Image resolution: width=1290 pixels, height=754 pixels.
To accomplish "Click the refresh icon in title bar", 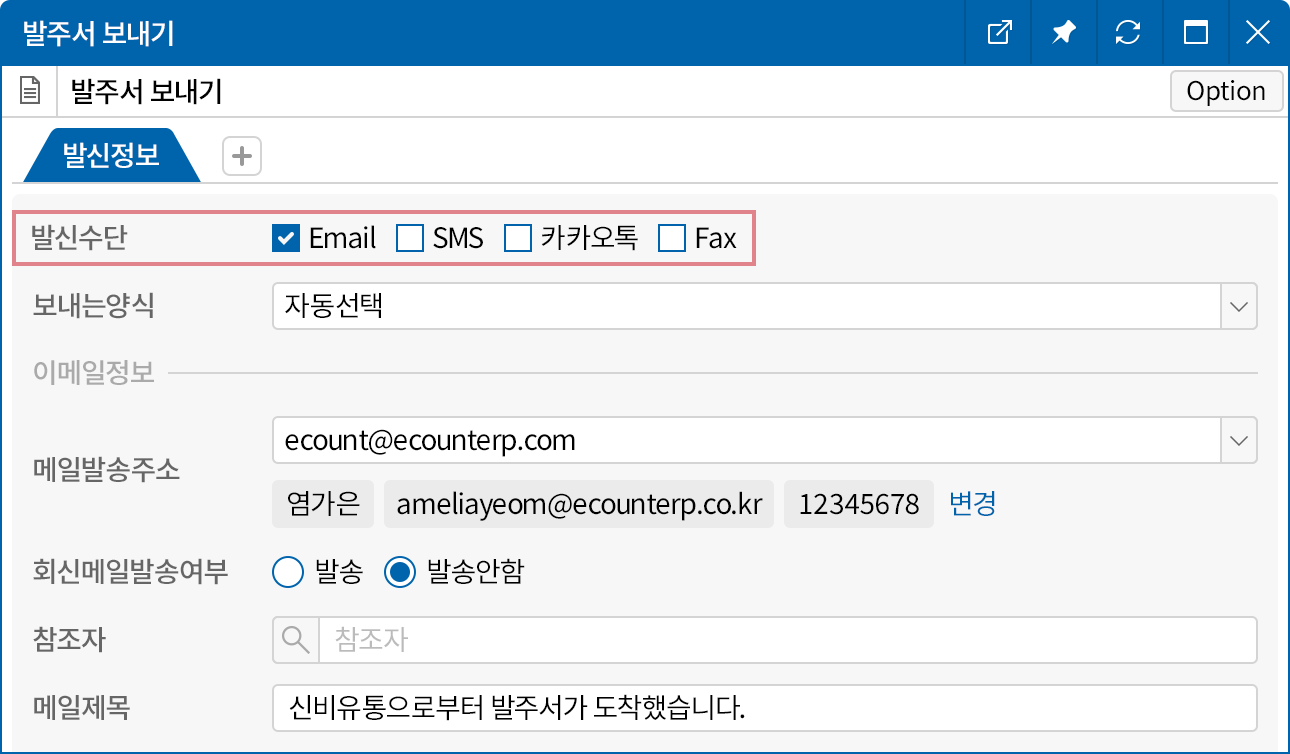I will click(1128, 33).
